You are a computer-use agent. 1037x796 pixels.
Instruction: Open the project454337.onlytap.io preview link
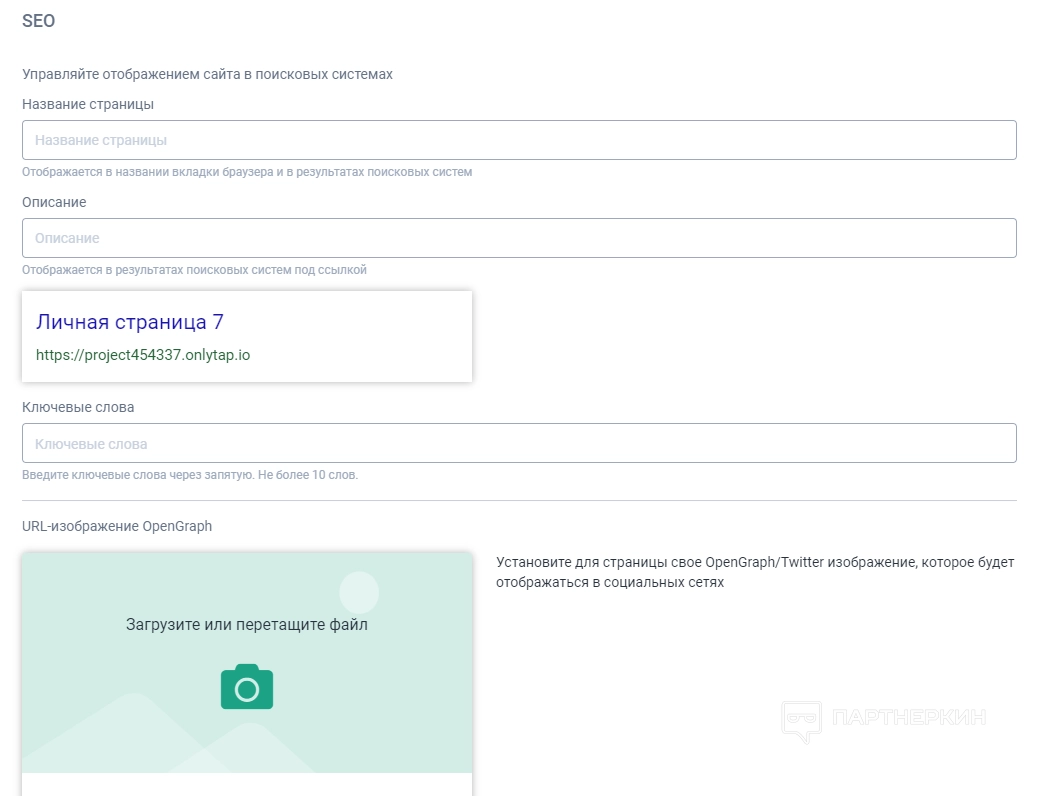coord(143,355)
